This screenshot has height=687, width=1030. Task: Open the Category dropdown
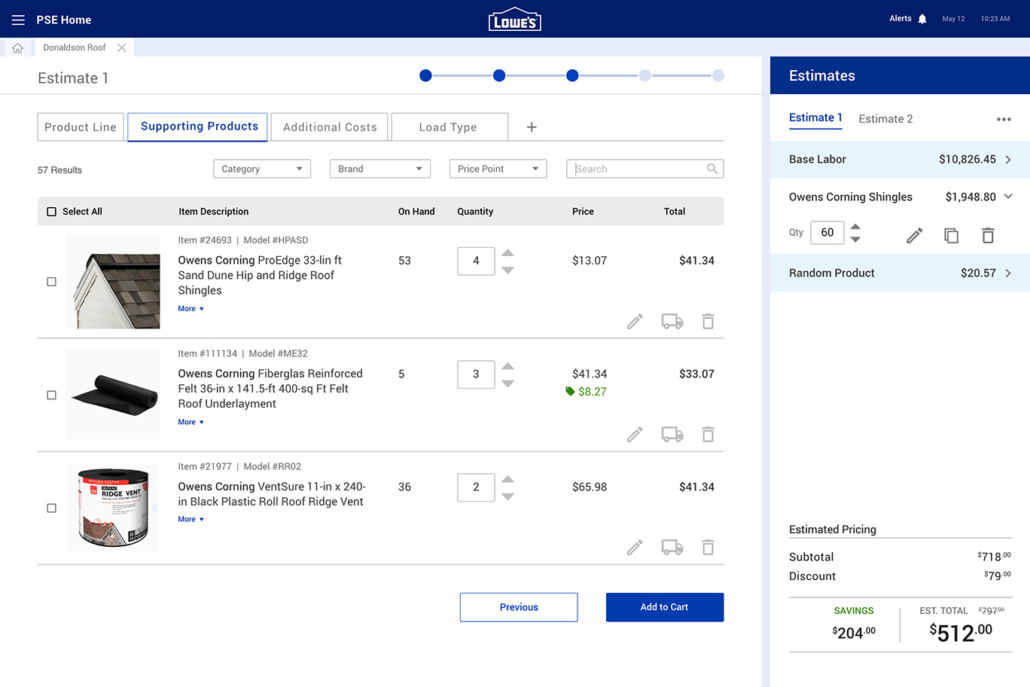[x=261, y=169]
